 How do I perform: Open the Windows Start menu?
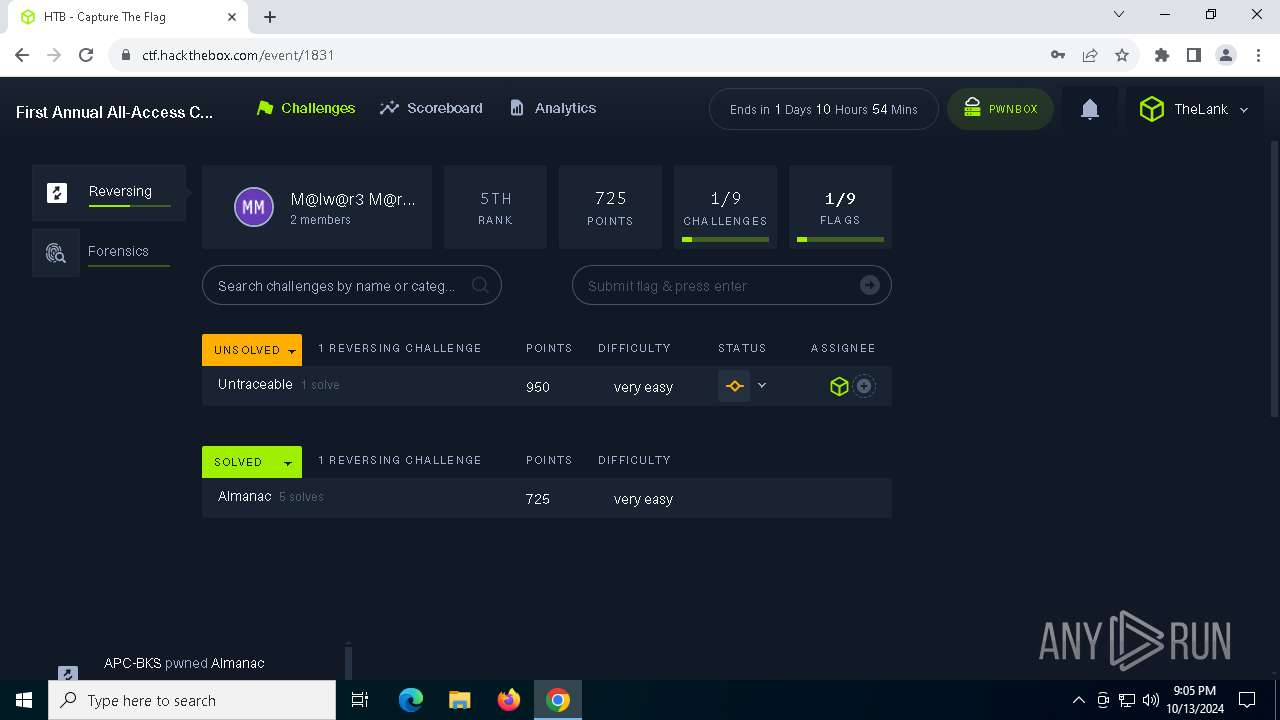click(24, 700)
